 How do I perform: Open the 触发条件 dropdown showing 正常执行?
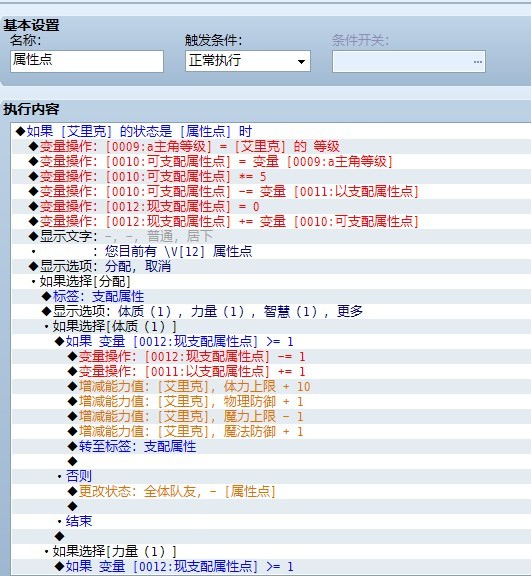(248, 61)
